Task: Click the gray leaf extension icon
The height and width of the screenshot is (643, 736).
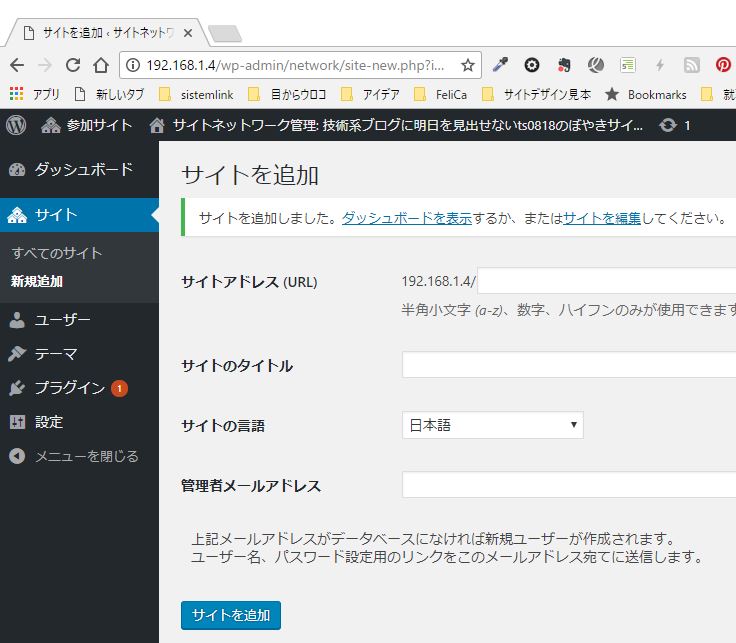Action: pyautogui.click(x=596, y=65)
